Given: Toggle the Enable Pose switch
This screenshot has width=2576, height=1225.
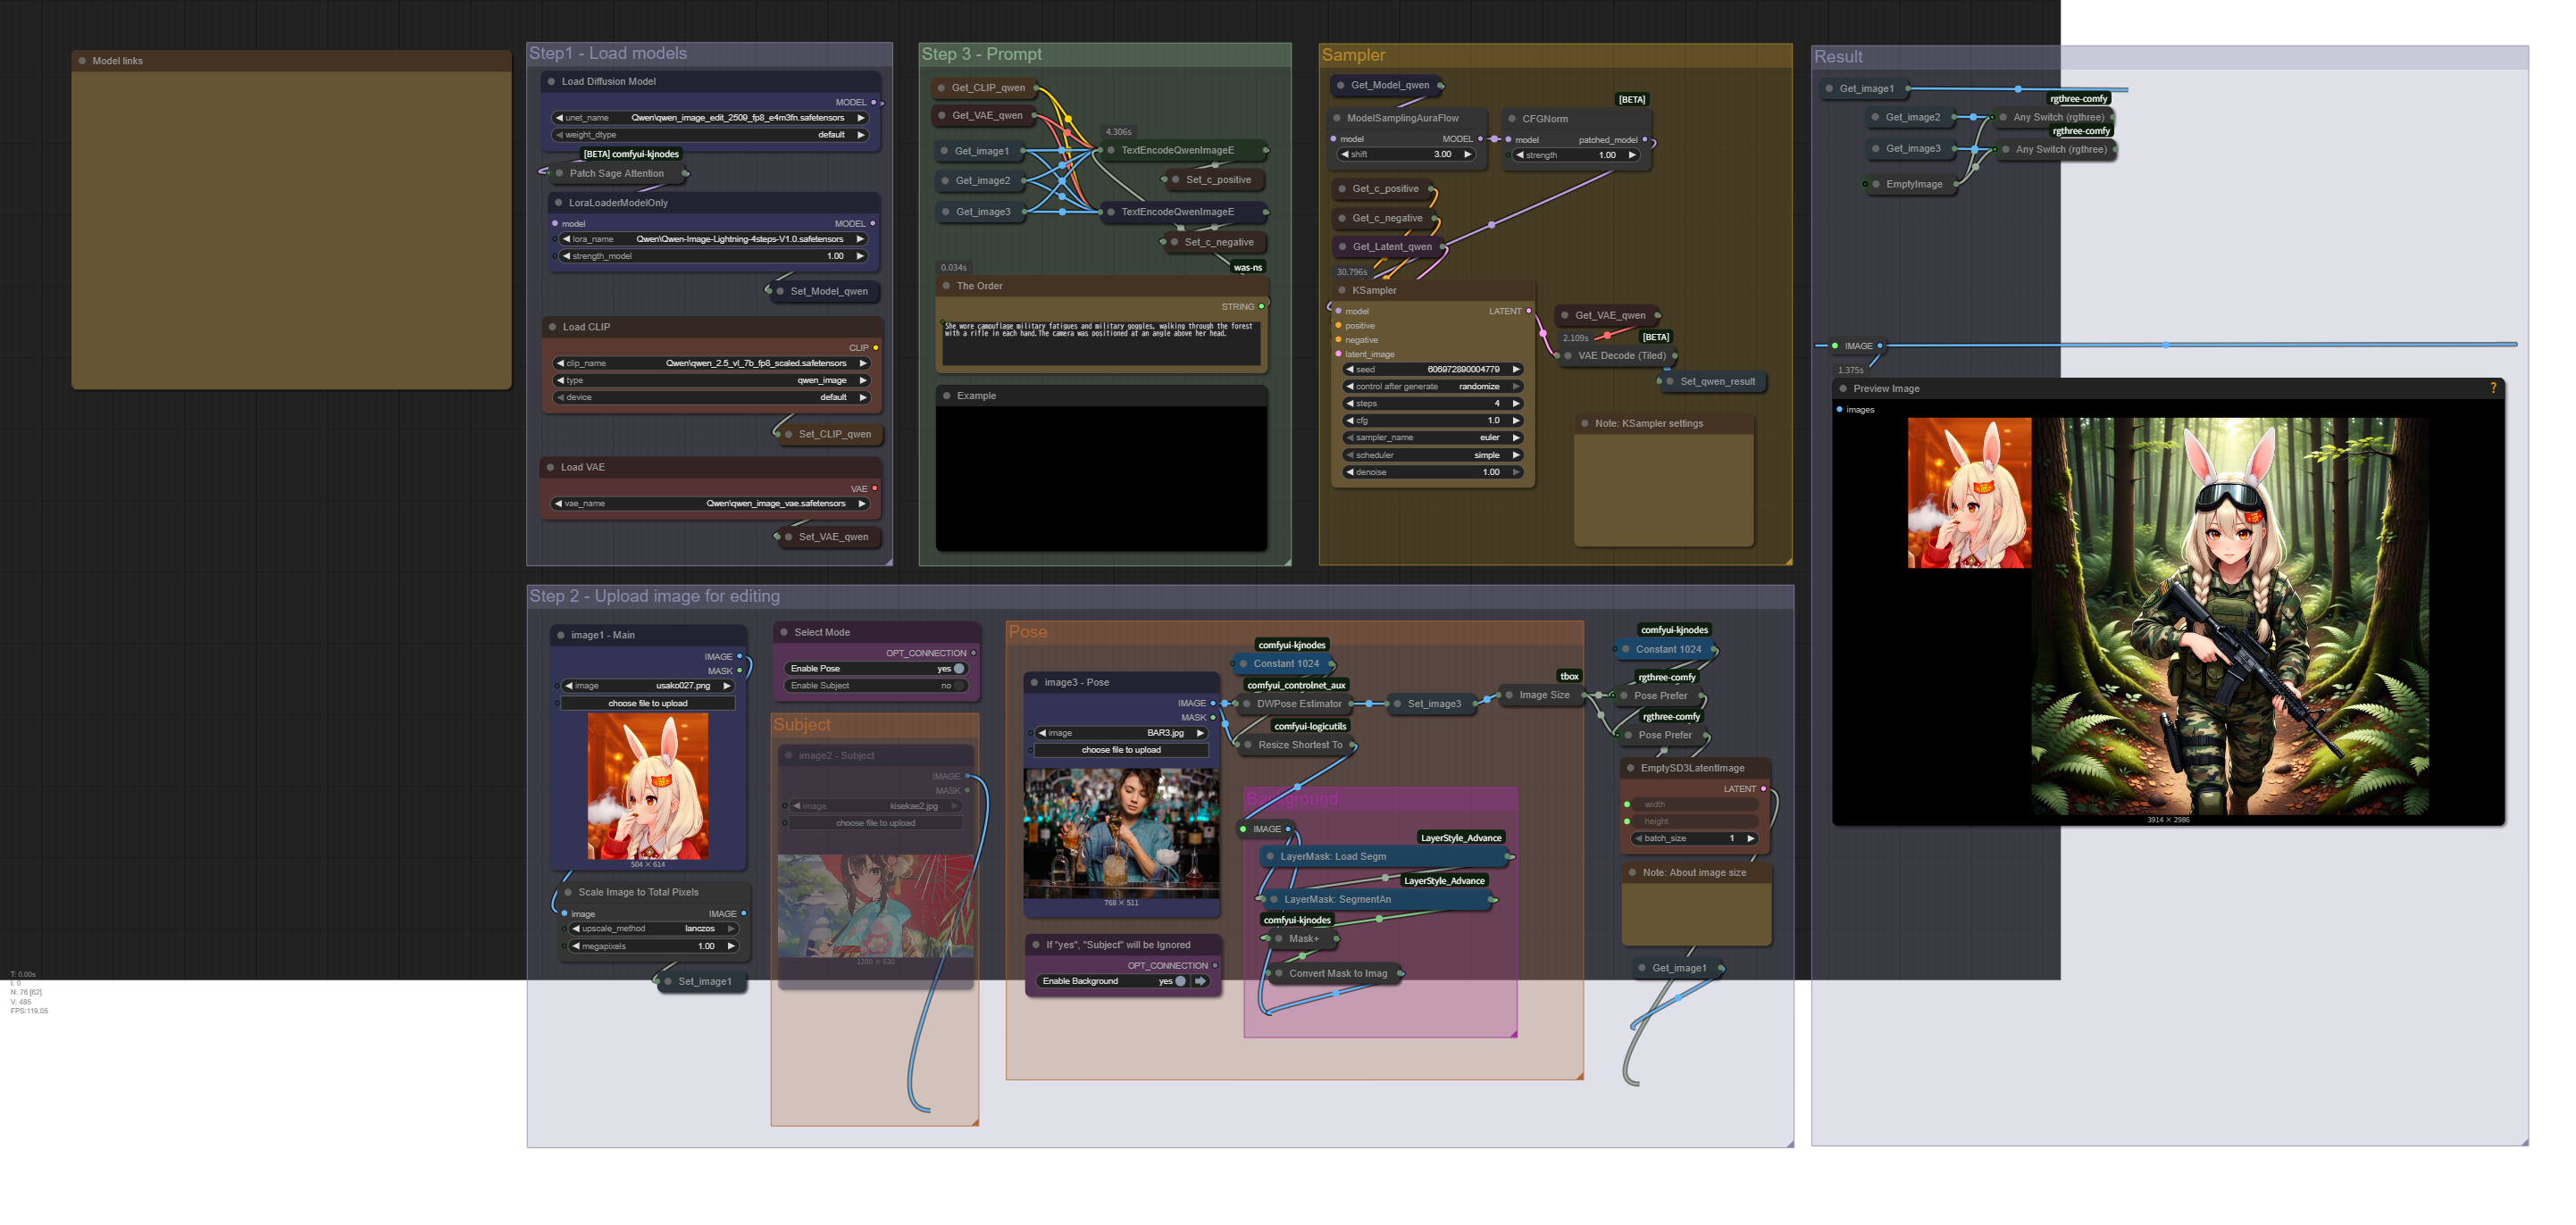Looking at the screenshot, I should [x=959, y=668].
